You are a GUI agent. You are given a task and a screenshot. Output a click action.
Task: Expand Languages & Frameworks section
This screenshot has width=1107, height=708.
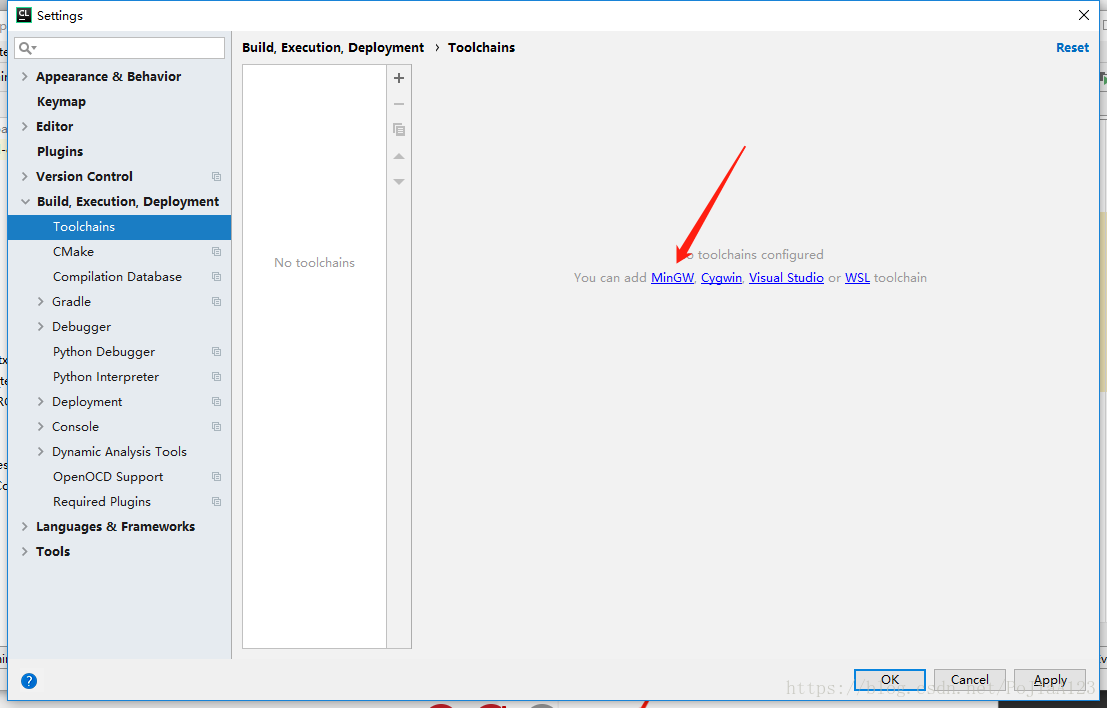[25, 527]
